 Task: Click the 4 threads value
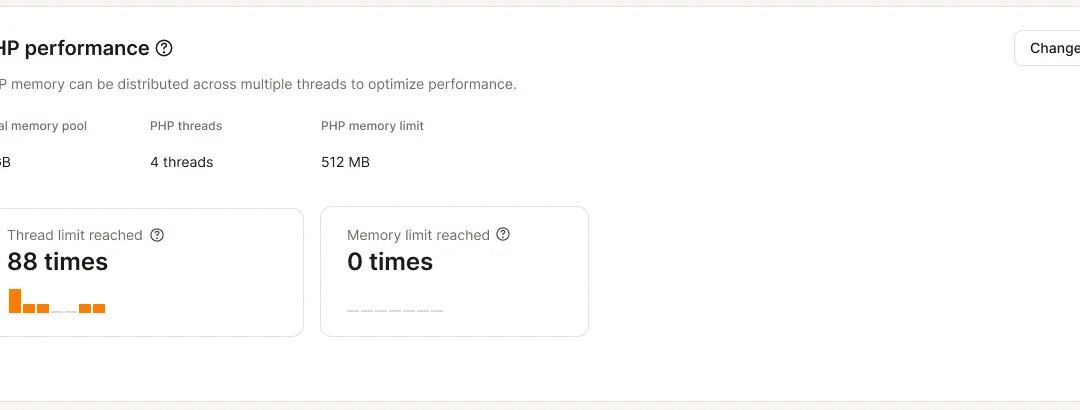(x=181, y=162)
